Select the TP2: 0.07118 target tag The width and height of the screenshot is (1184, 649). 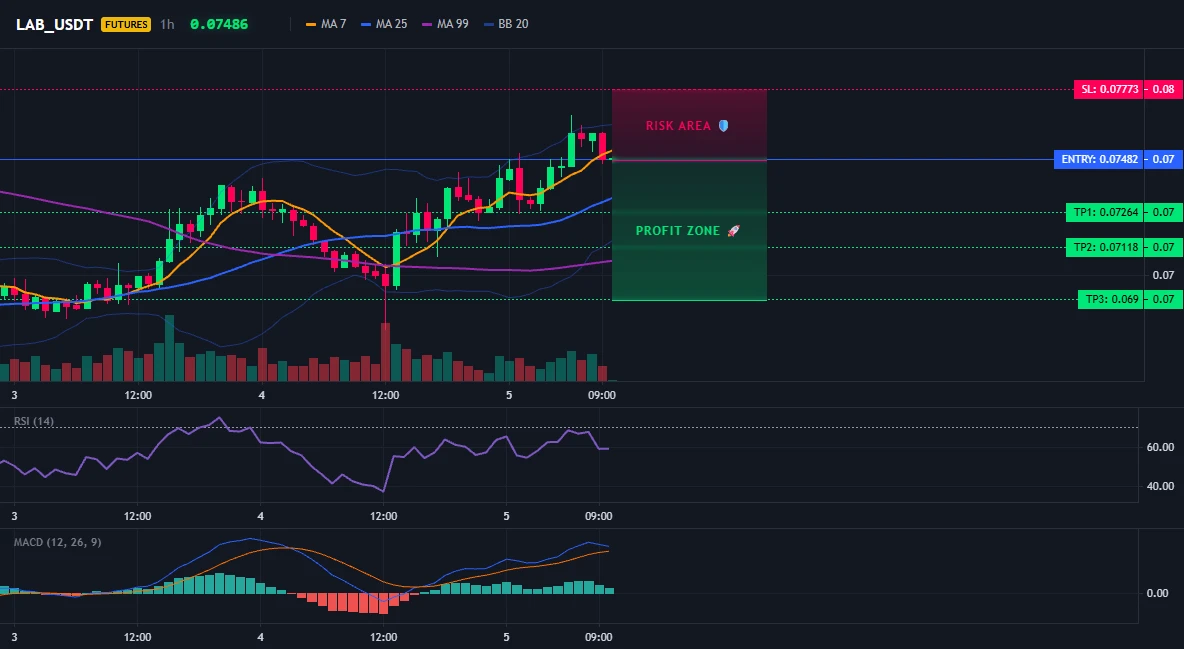(1104, 247)
